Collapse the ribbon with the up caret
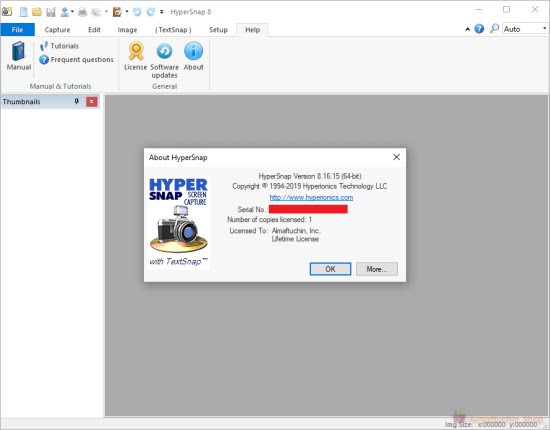550x430 pixels. coord(468,29)
